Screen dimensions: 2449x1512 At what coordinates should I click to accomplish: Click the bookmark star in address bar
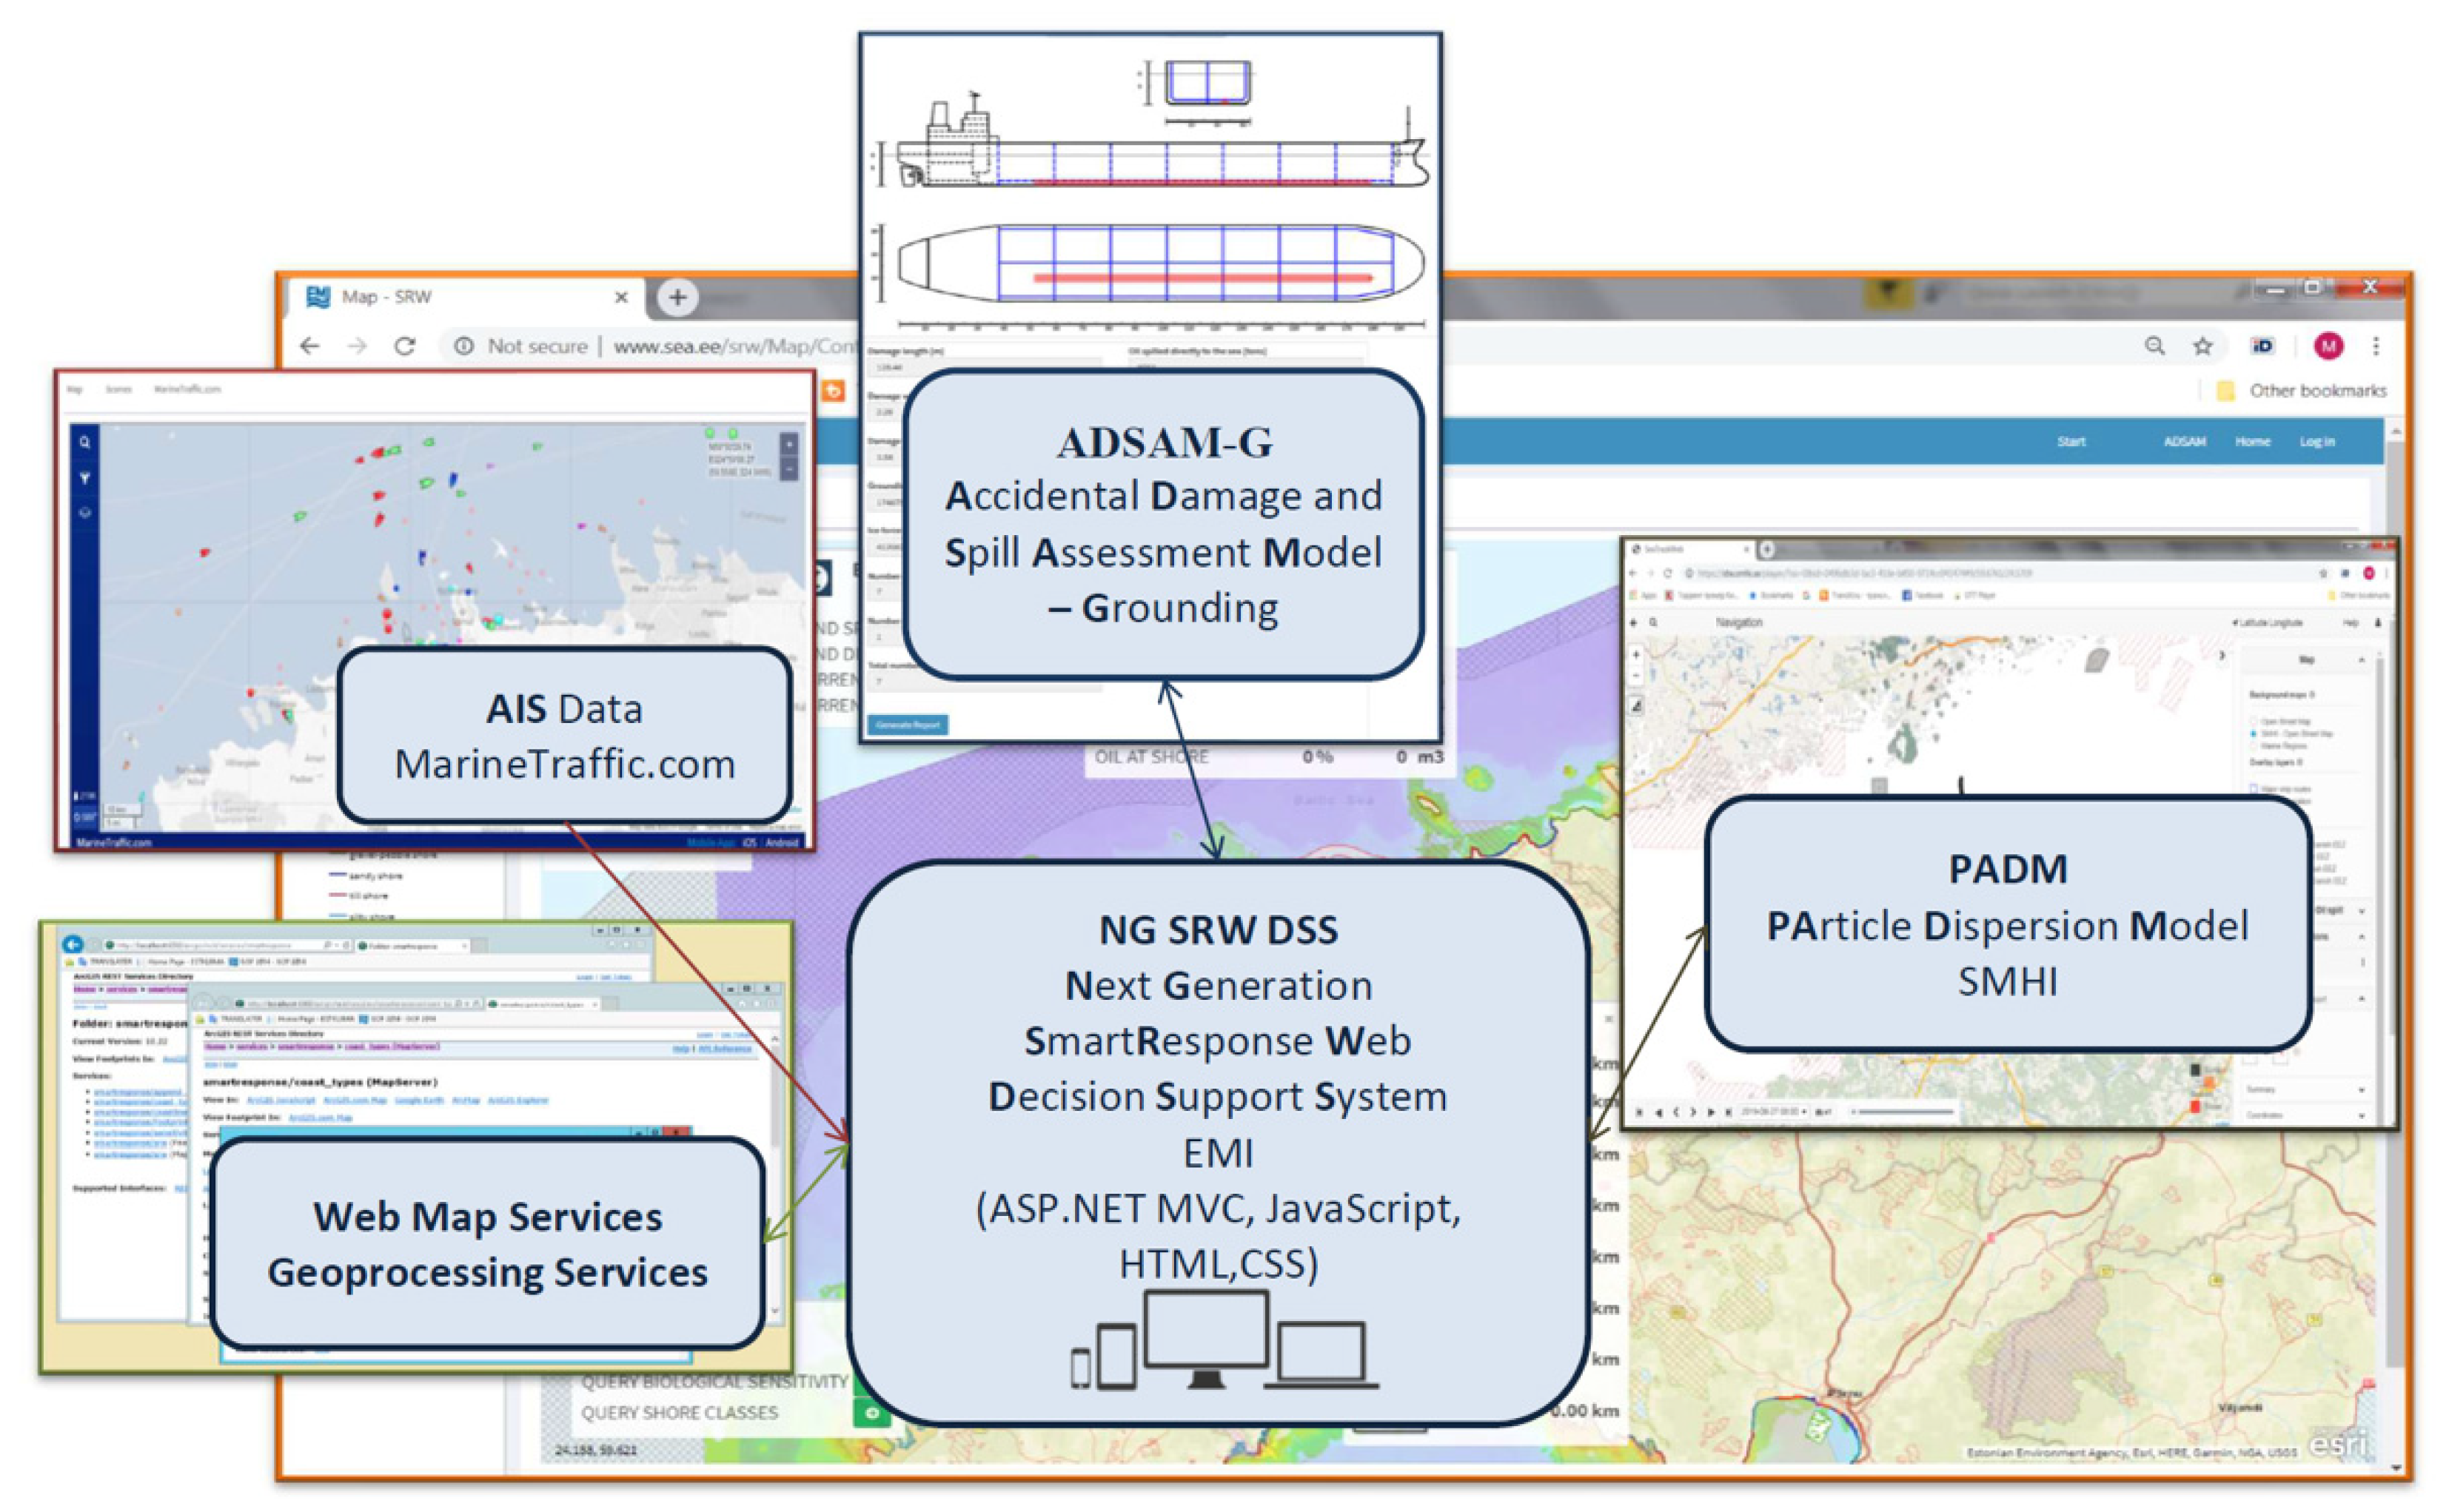(2202, 346)
